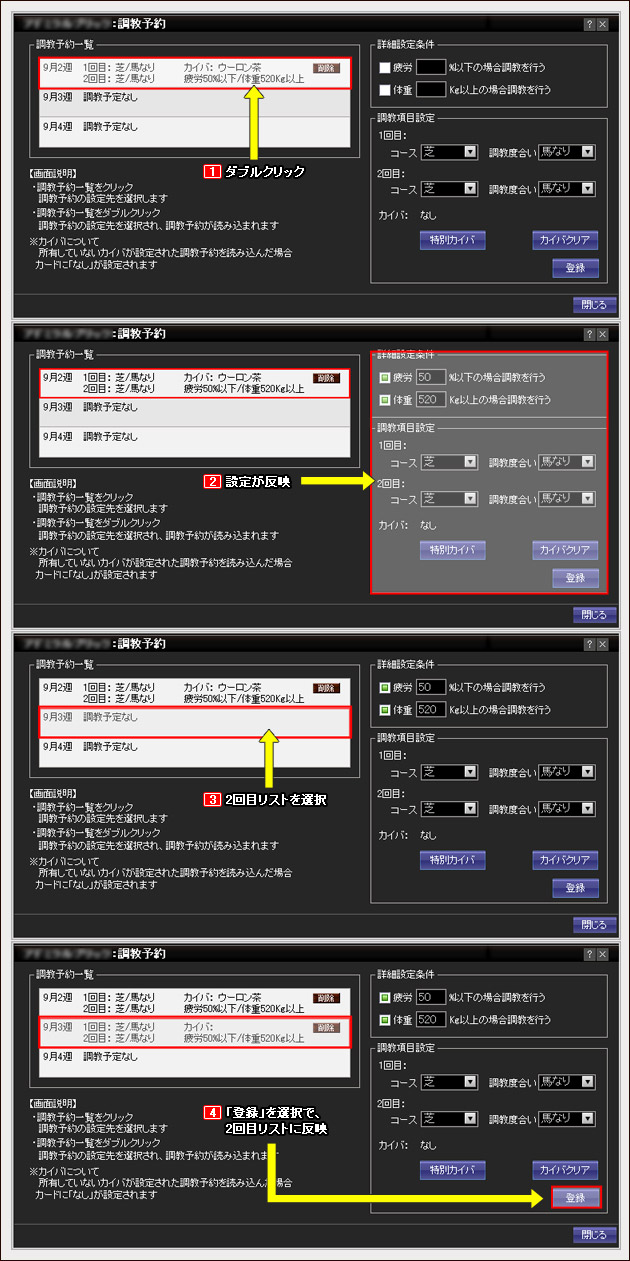Viewport: 630px width, 1261px height.
Task: Enable the unchecked 体重 checkbox in step 1 dialog
Action: (x=385, y=90)
